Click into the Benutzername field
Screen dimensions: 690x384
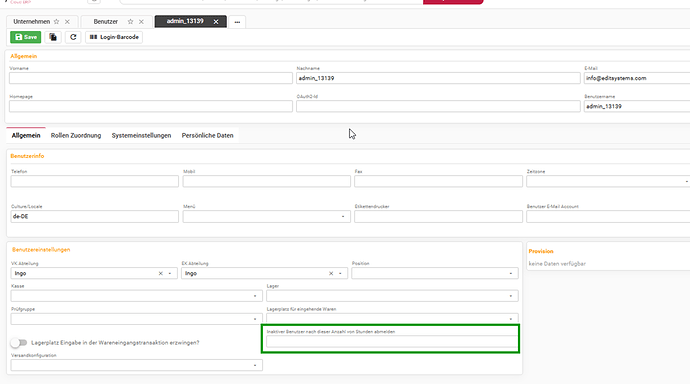[637, 106]
